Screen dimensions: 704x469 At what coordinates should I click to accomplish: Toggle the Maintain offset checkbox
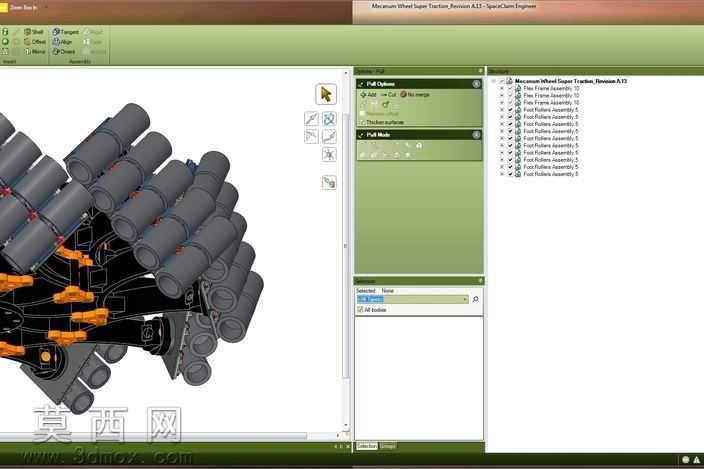point(362,114)
